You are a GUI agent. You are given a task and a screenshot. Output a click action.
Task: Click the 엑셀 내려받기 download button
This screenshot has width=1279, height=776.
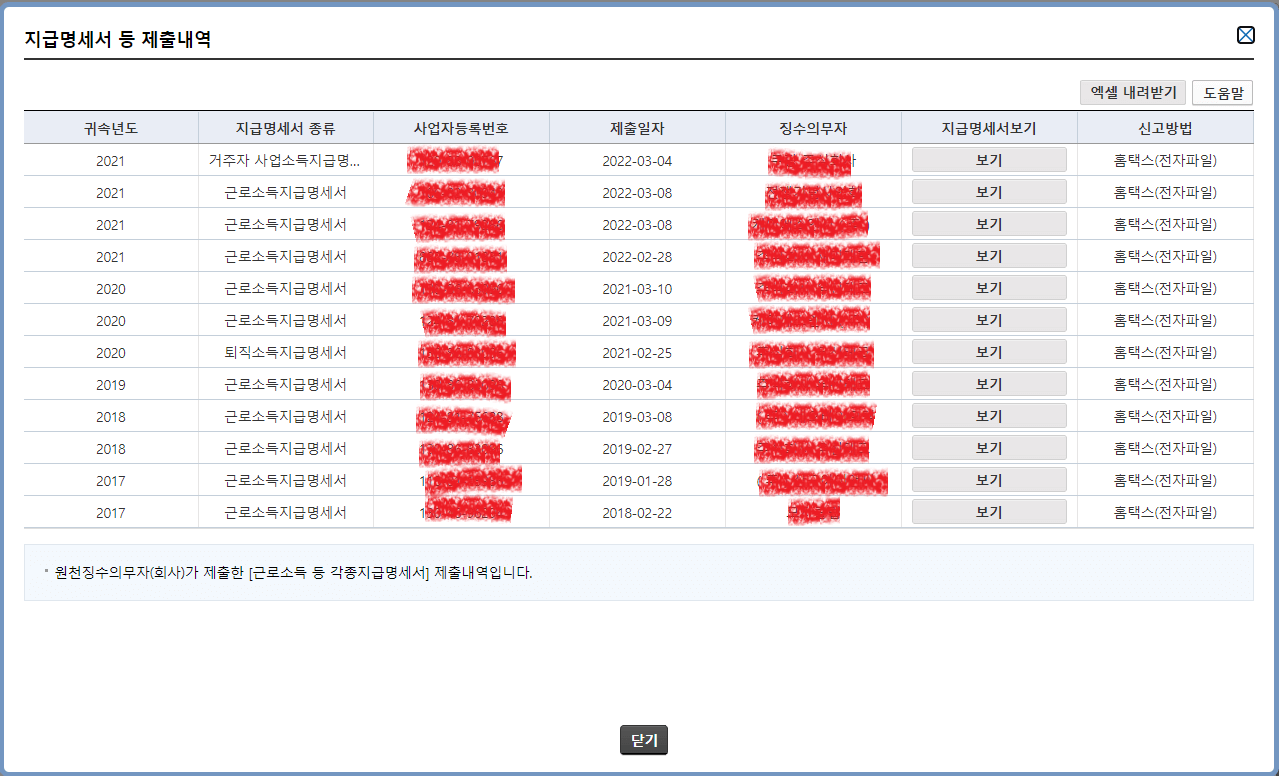tap(1131, 92)
